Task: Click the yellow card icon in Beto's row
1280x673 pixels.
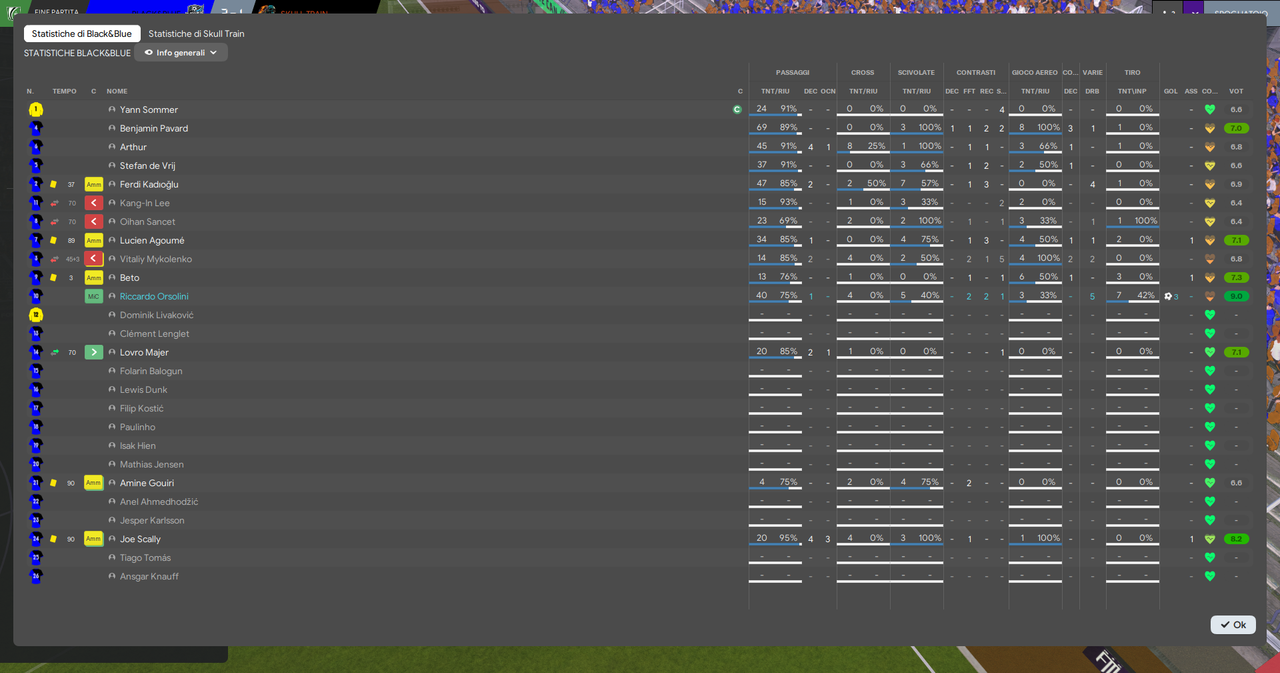Action: click(x=53, y=277)
